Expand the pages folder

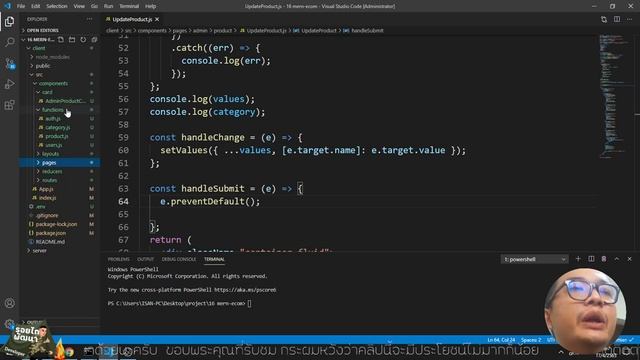pyautogui.click(x=49, y=162)
